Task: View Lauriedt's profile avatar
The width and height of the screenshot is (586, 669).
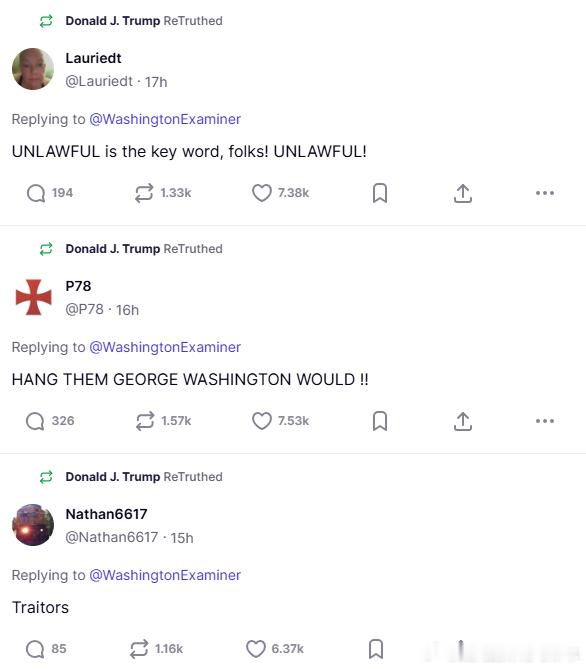Action: [33, 69]
